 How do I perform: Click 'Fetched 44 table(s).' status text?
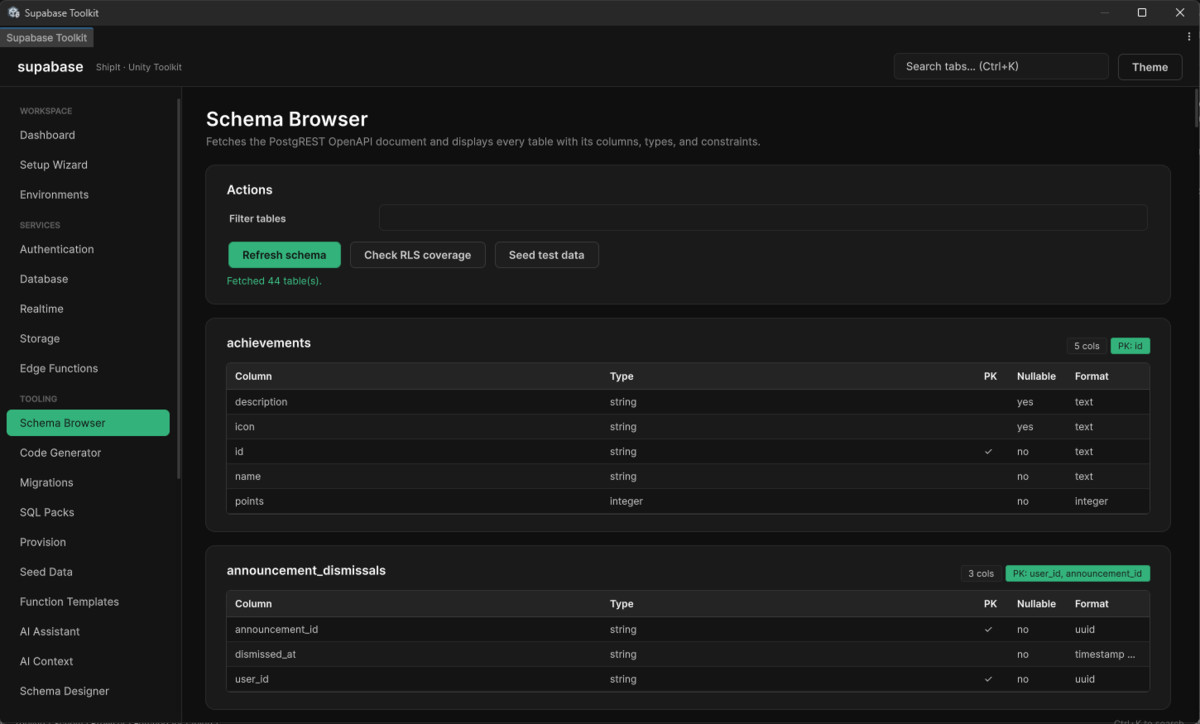(274, 281)
